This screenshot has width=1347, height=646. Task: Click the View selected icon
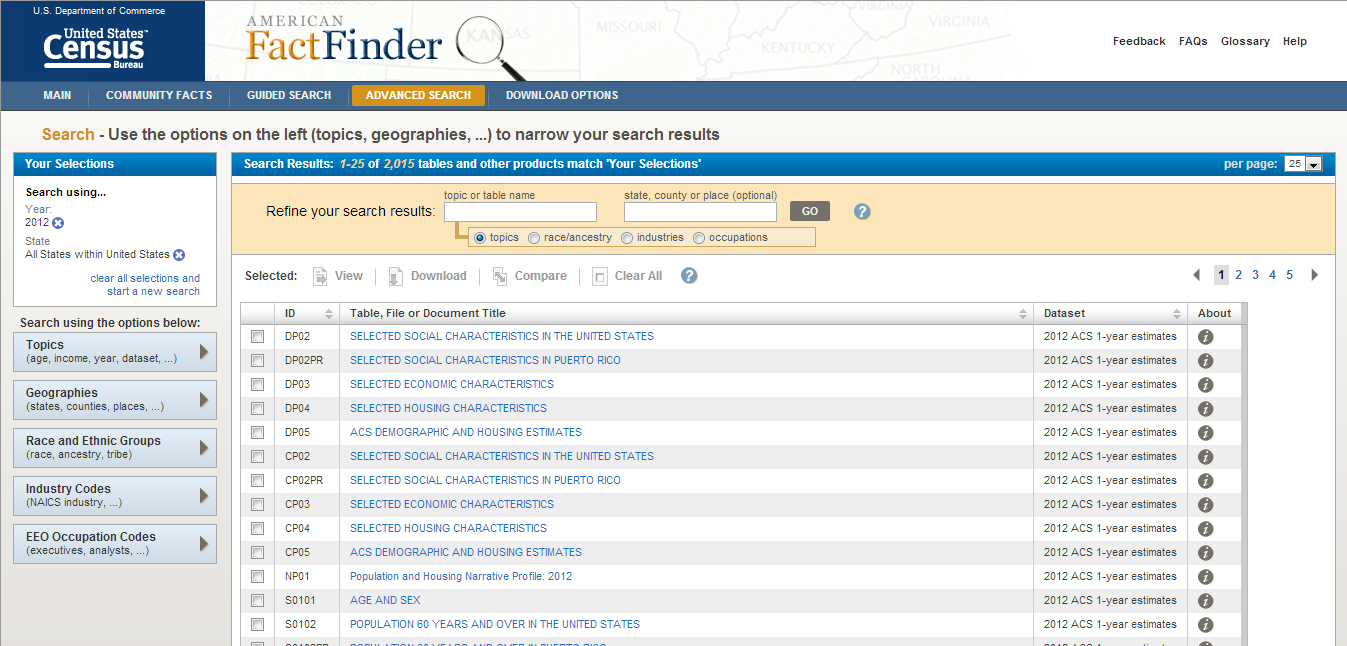click(x=320, y=276)
